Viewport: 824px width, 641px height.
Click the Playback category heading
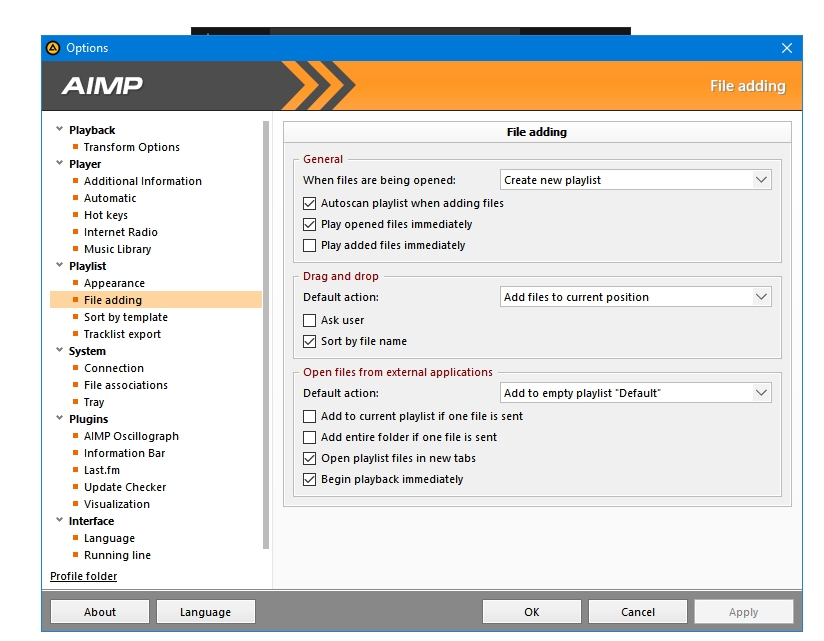(x=92, y=130)
